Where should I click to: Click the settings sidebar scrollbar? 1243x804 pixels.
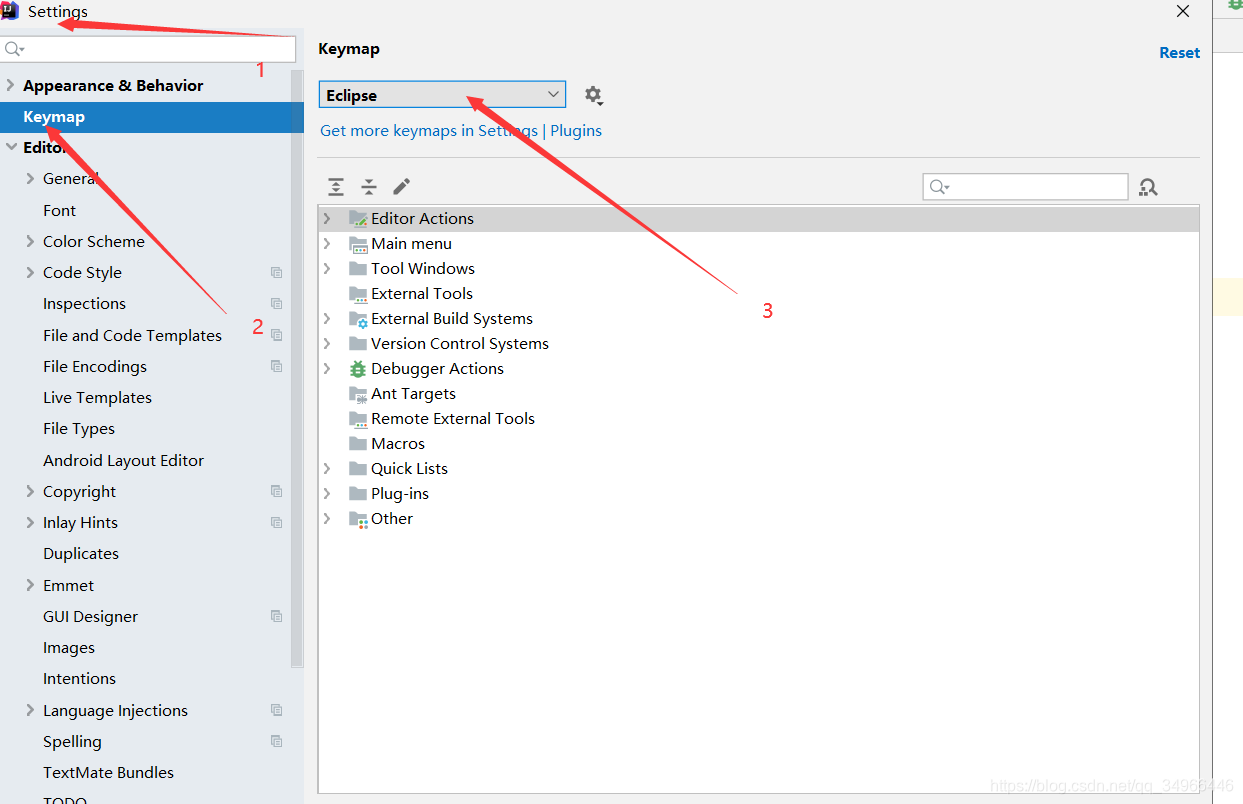pos(297,368)
